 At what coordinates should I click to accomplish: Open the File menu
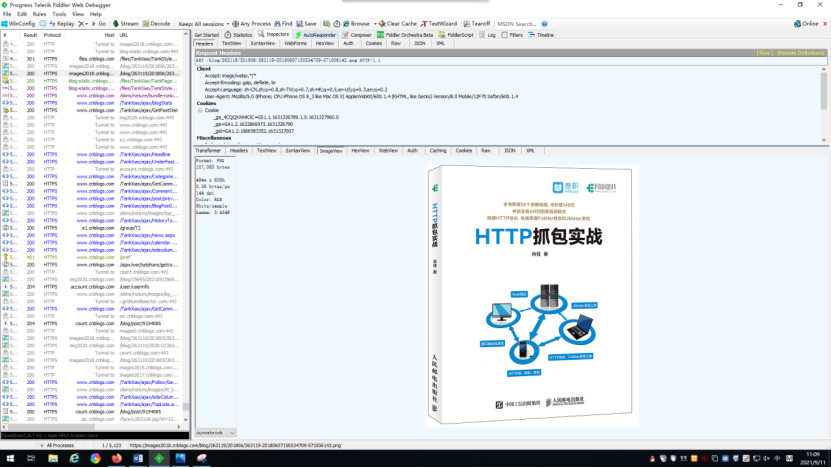pyautogui.click(x=7, y=14)
